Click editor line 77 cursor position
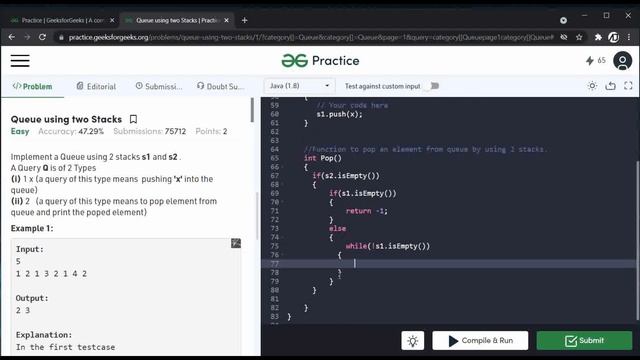 pos(355,264)
